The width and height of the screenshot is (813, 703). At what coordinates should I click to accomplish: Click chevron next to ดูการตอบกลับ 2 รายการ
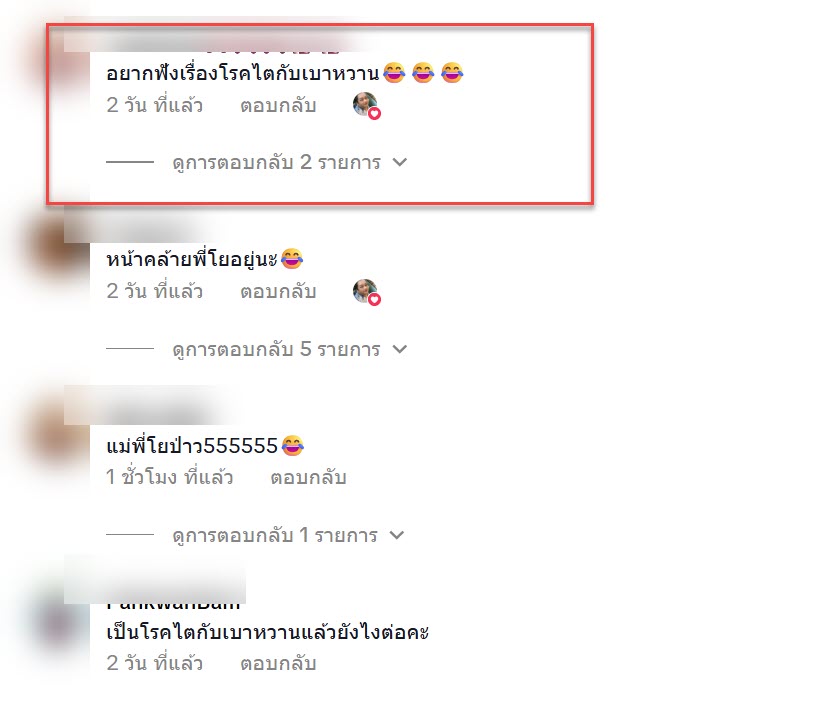(400, 162)
